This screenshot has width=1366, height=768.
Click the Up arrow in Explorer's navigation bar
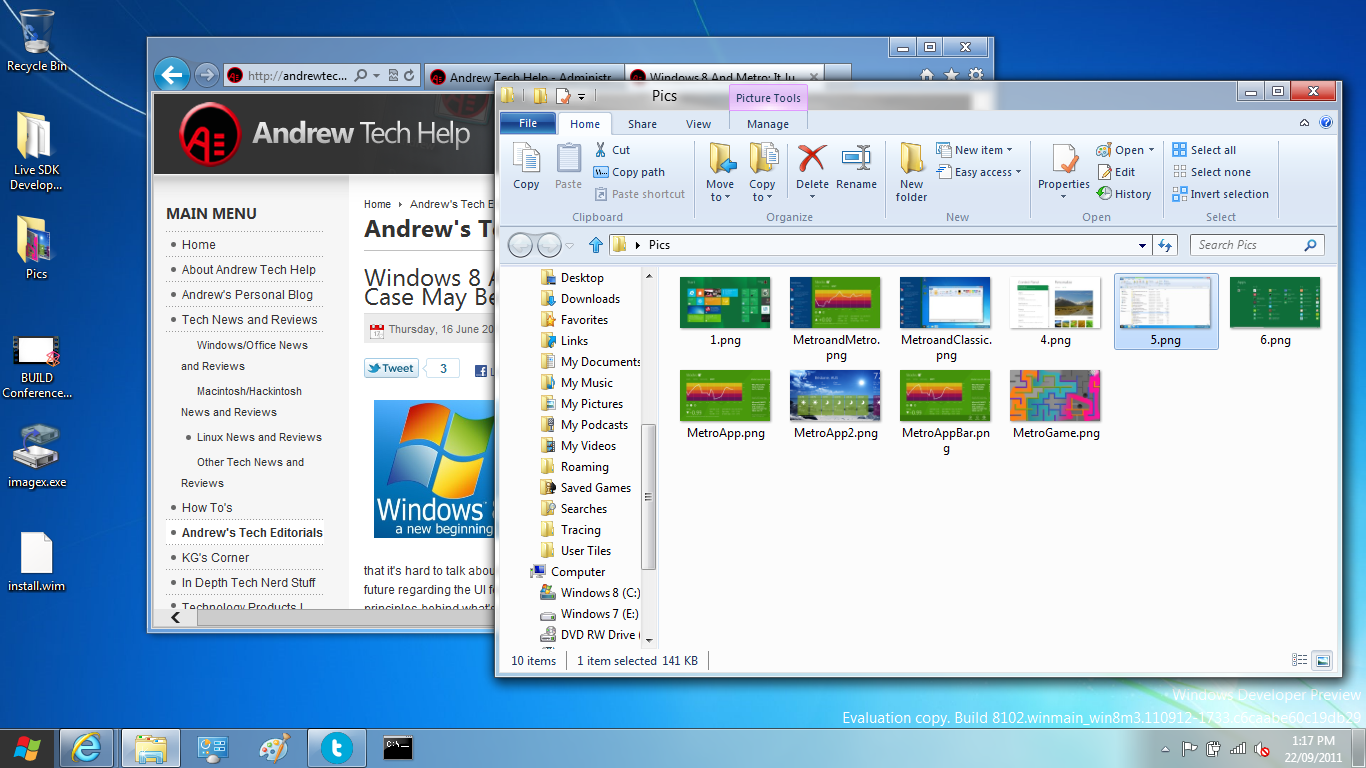(x=597, y=244)
